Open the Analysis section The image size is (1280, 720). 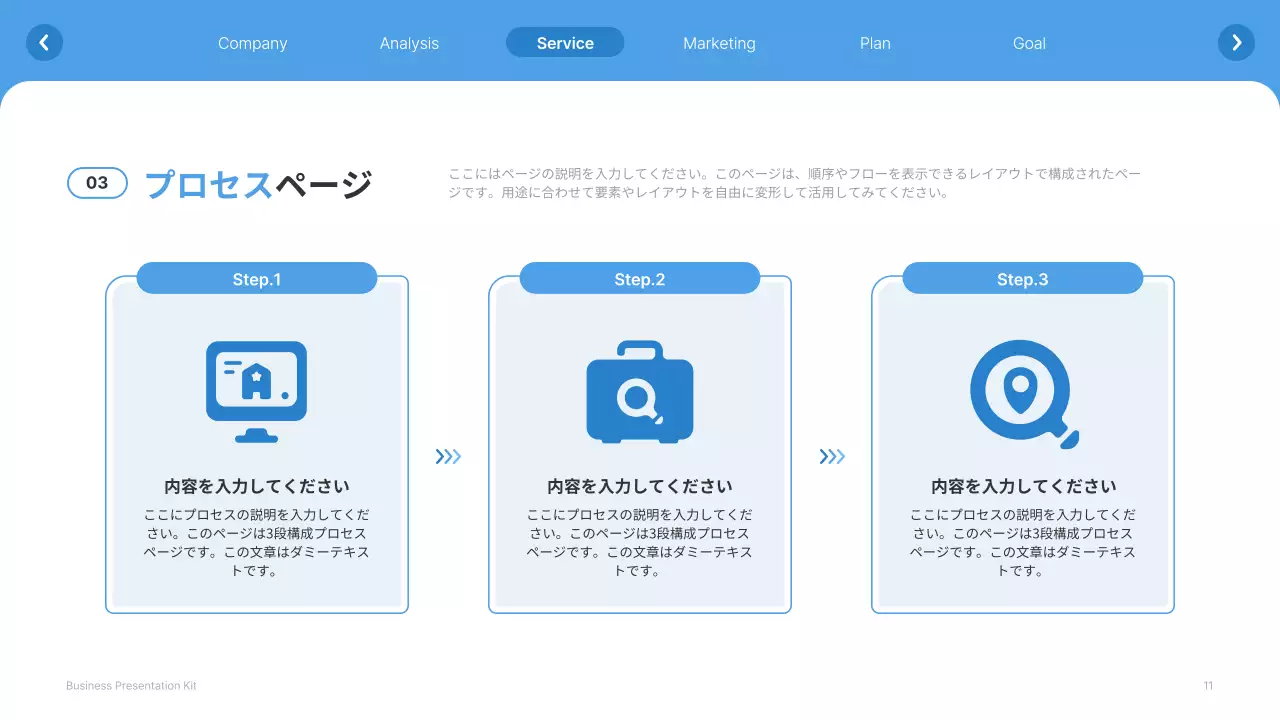point(409,43)
